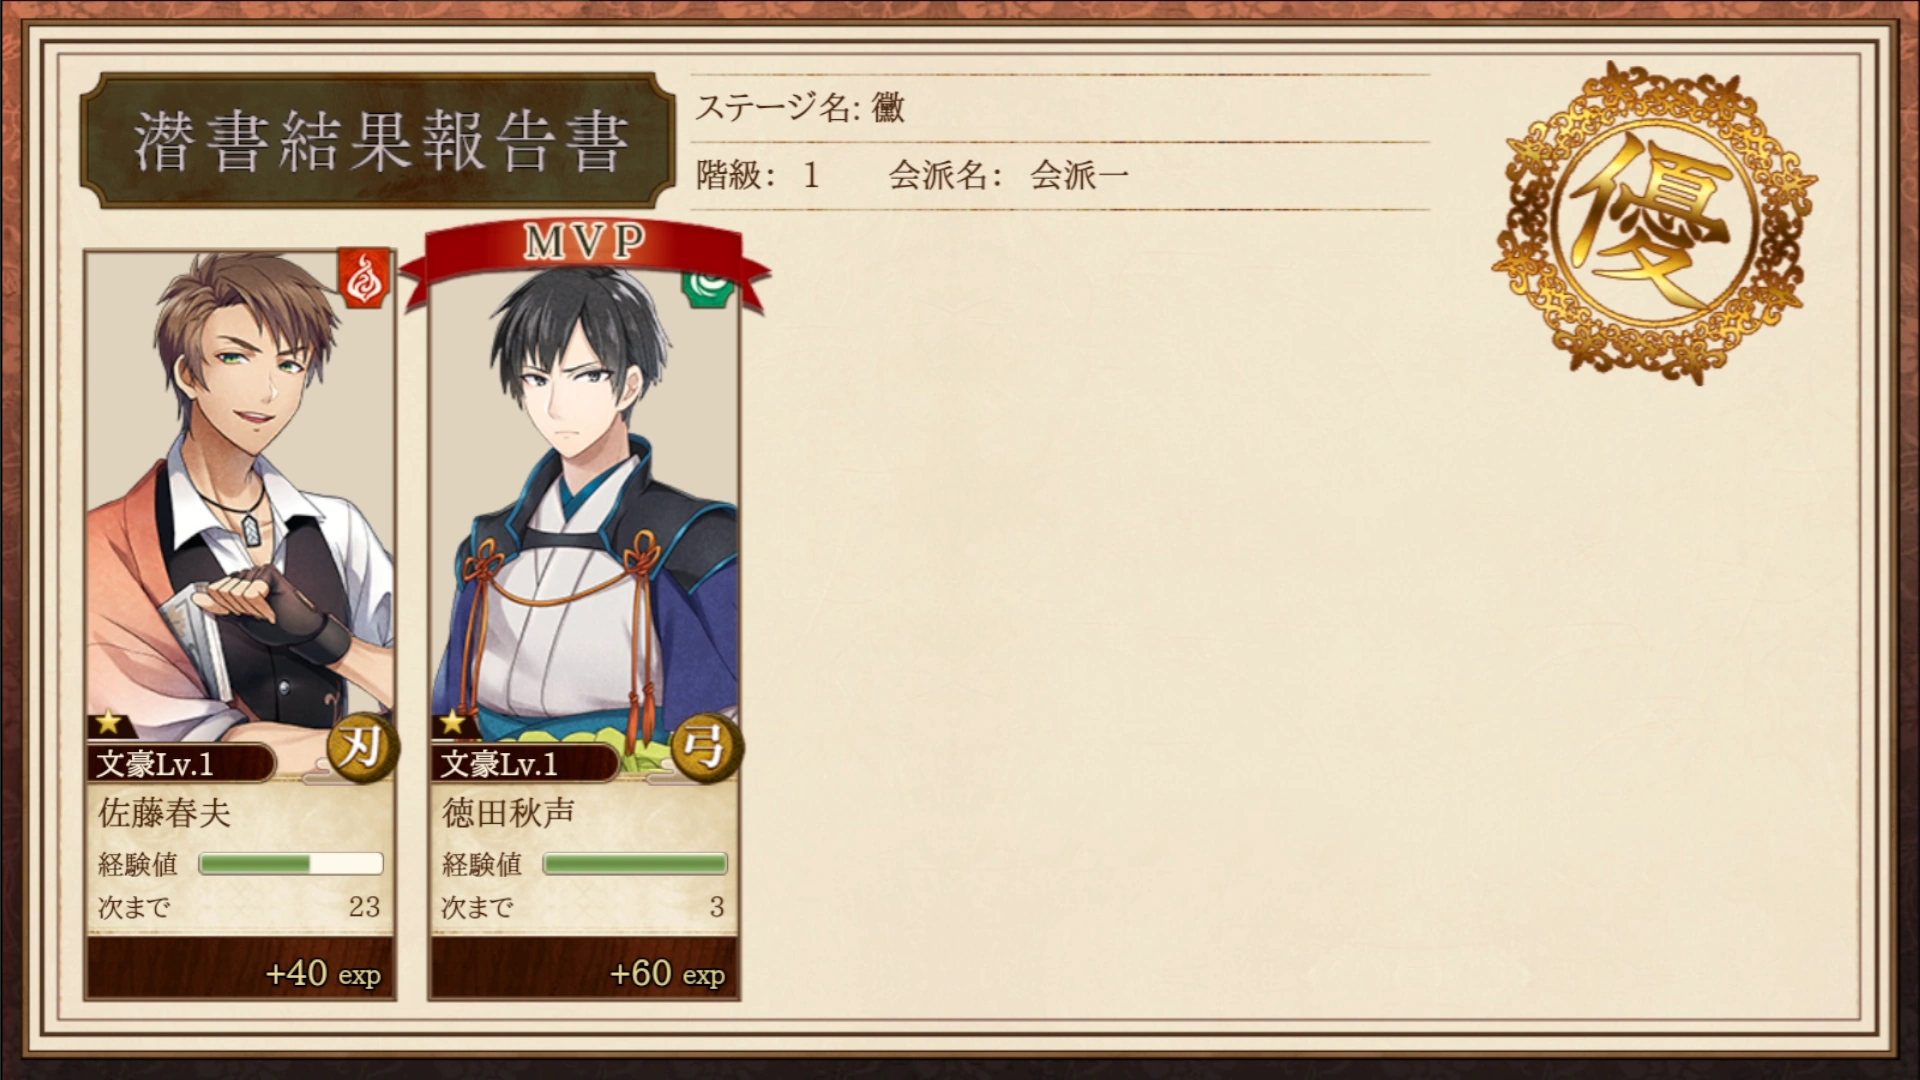Click the star rarity icon on 徳田秋声
This screenshot has width=1920, height=1080.
(453, 724)
